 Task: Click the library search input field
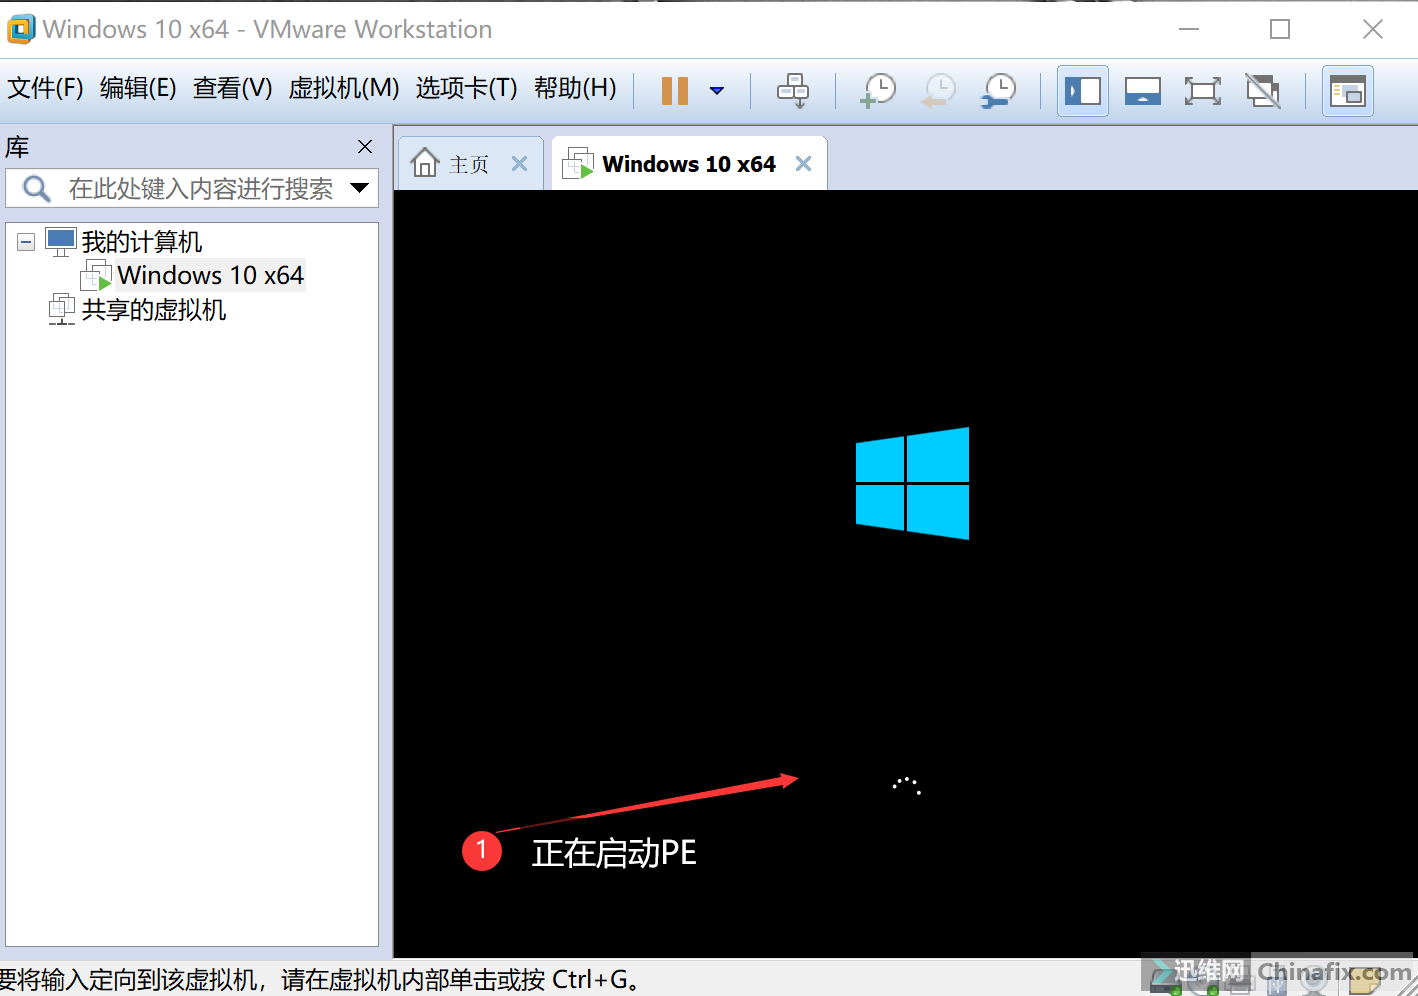pos(192,188)
